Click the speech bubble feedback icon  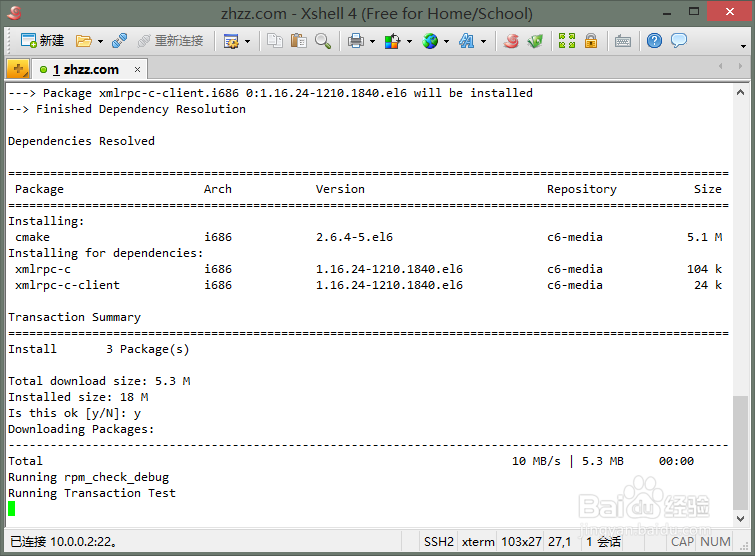pos(679,41)
